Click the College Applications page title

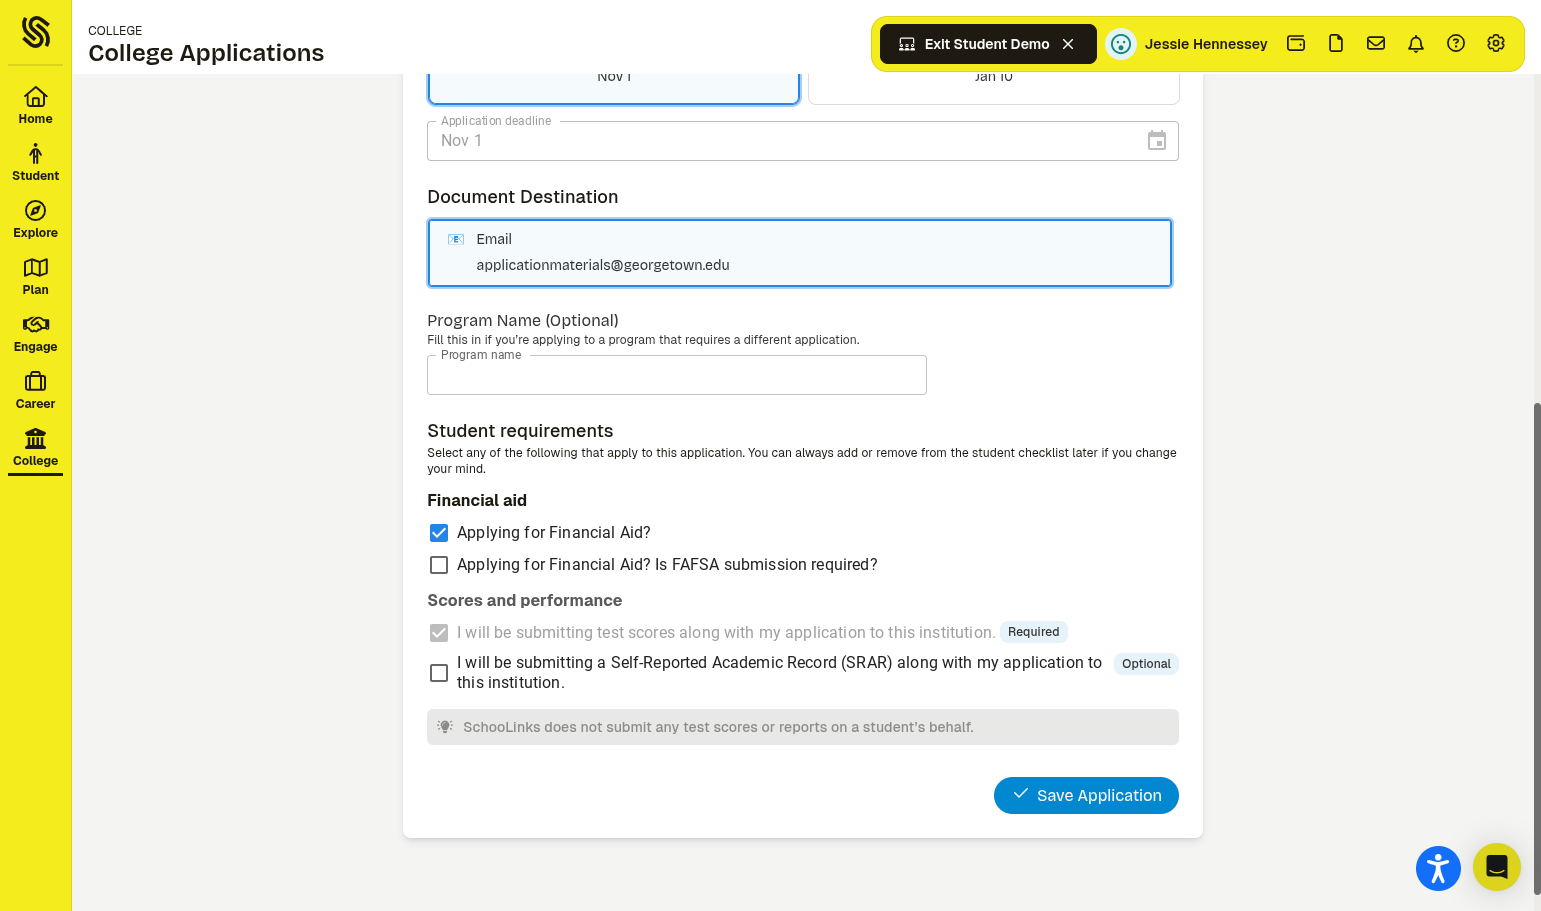[206, 53]
